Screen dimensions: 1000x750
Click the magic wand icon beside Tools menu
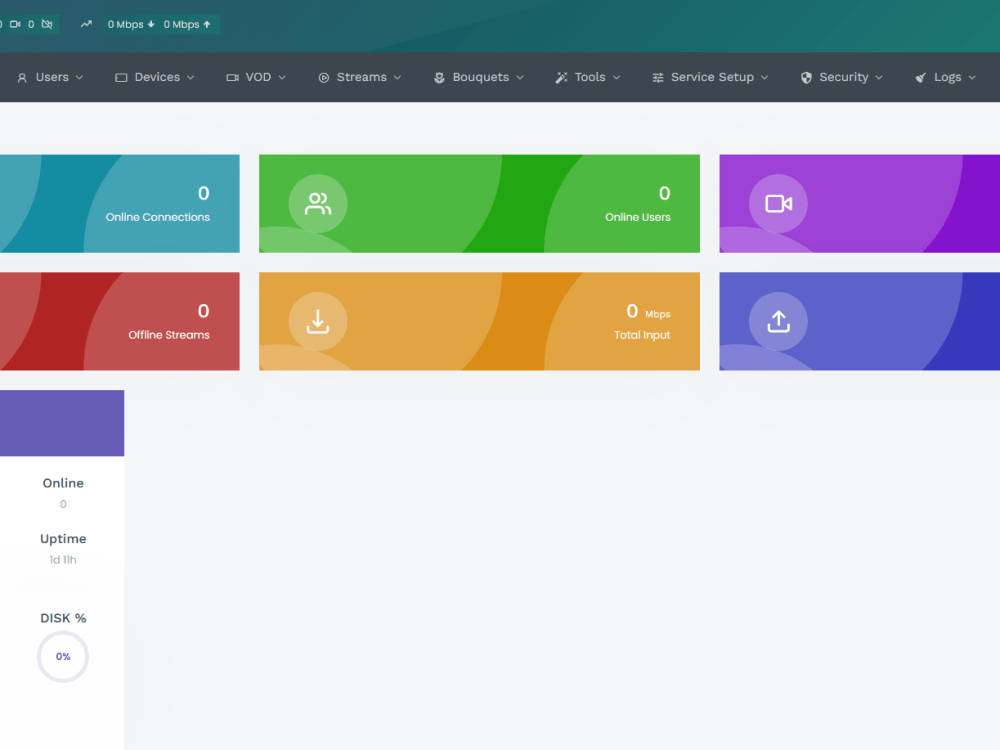(x=562, y=77)
